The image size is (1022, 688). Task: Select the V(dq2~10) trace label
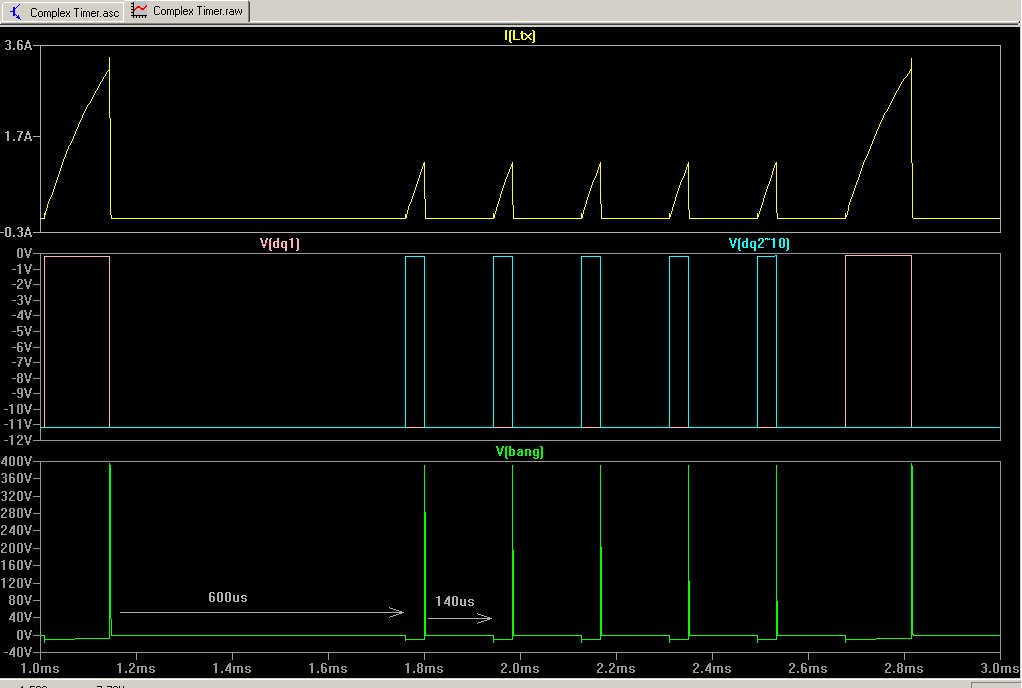pos(759,244)
